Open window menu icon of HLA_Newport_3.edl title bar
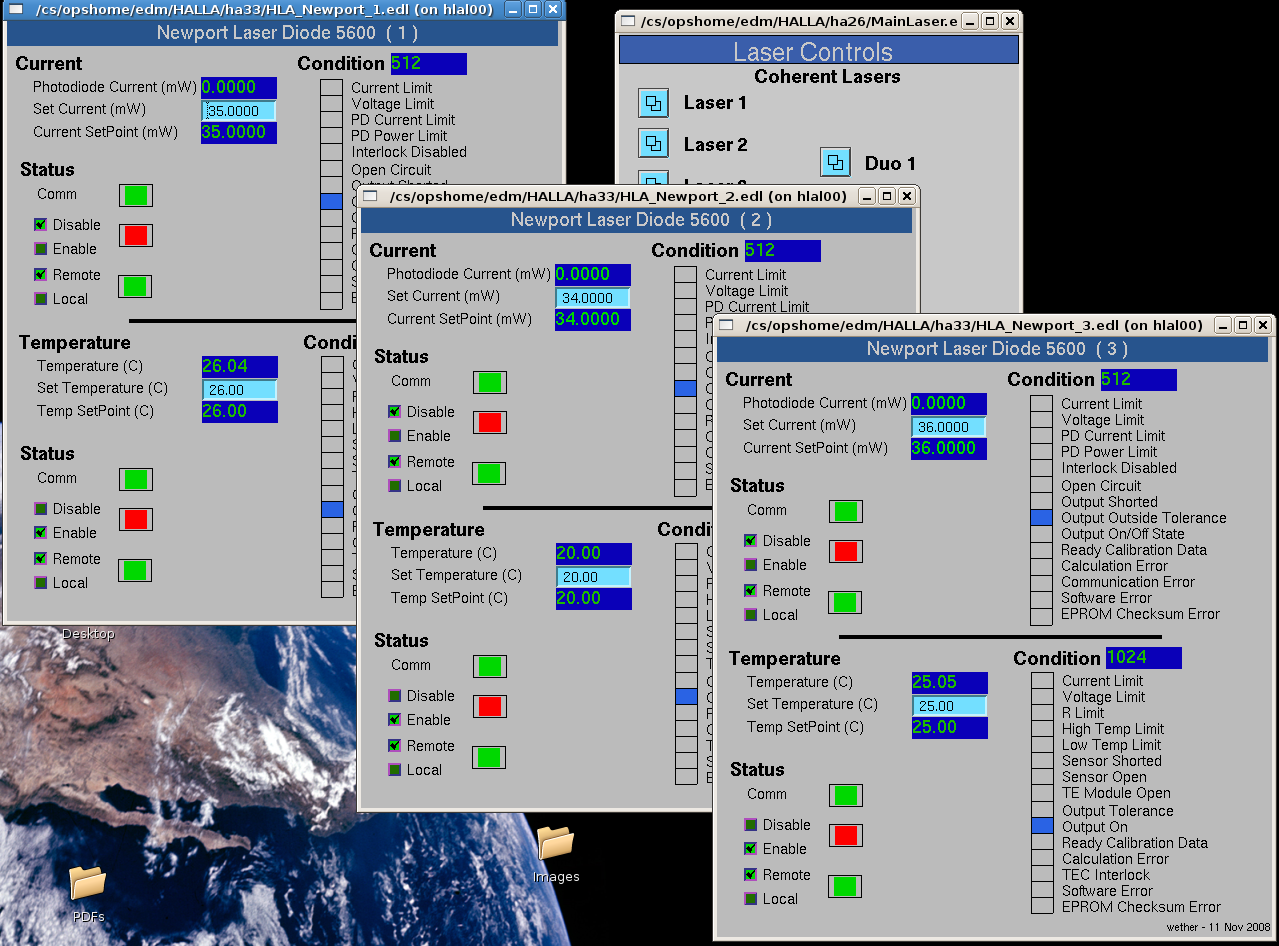 (x=727, y=326)
